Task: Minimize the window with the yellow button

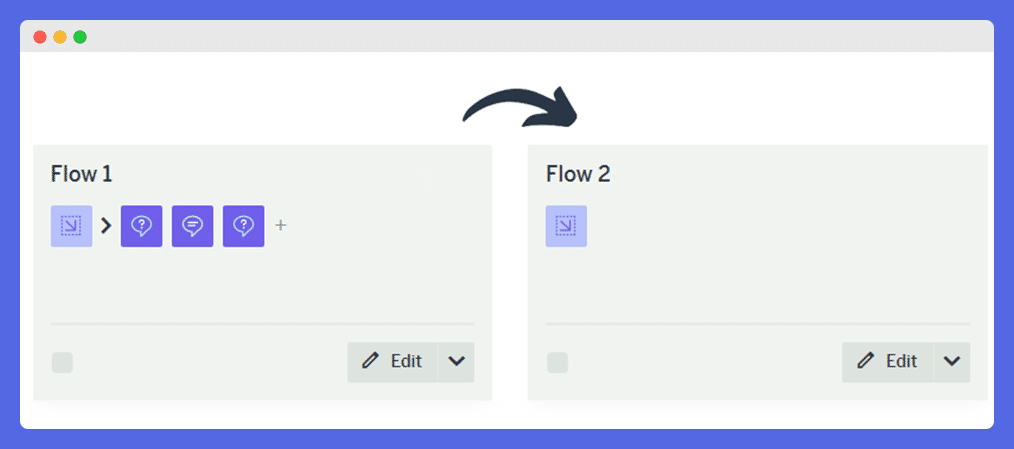Action: (60, 37)
